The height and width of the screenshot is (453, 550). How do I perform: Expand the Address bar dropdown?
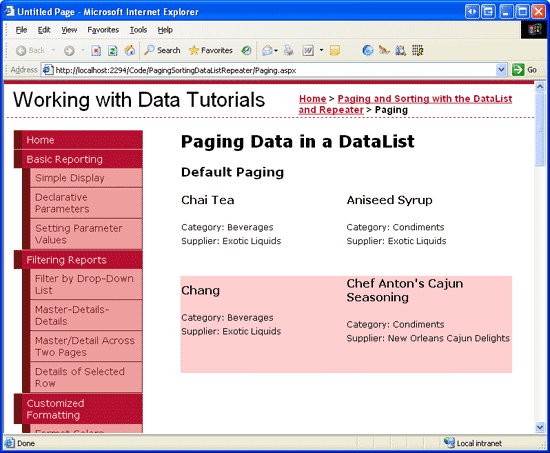(x=501, y=70)
